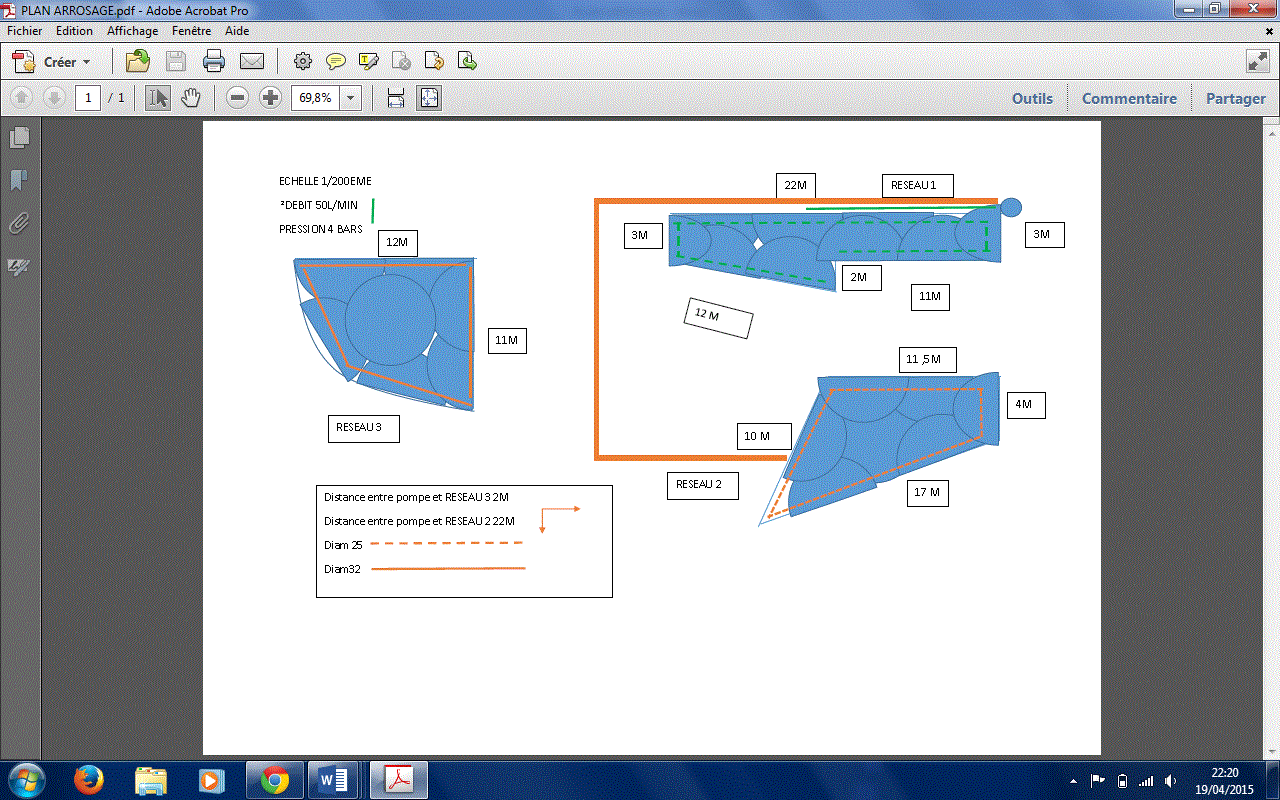Open the Affichage menu
This screenshot has height=800, width=1280.
click(133, 31)
